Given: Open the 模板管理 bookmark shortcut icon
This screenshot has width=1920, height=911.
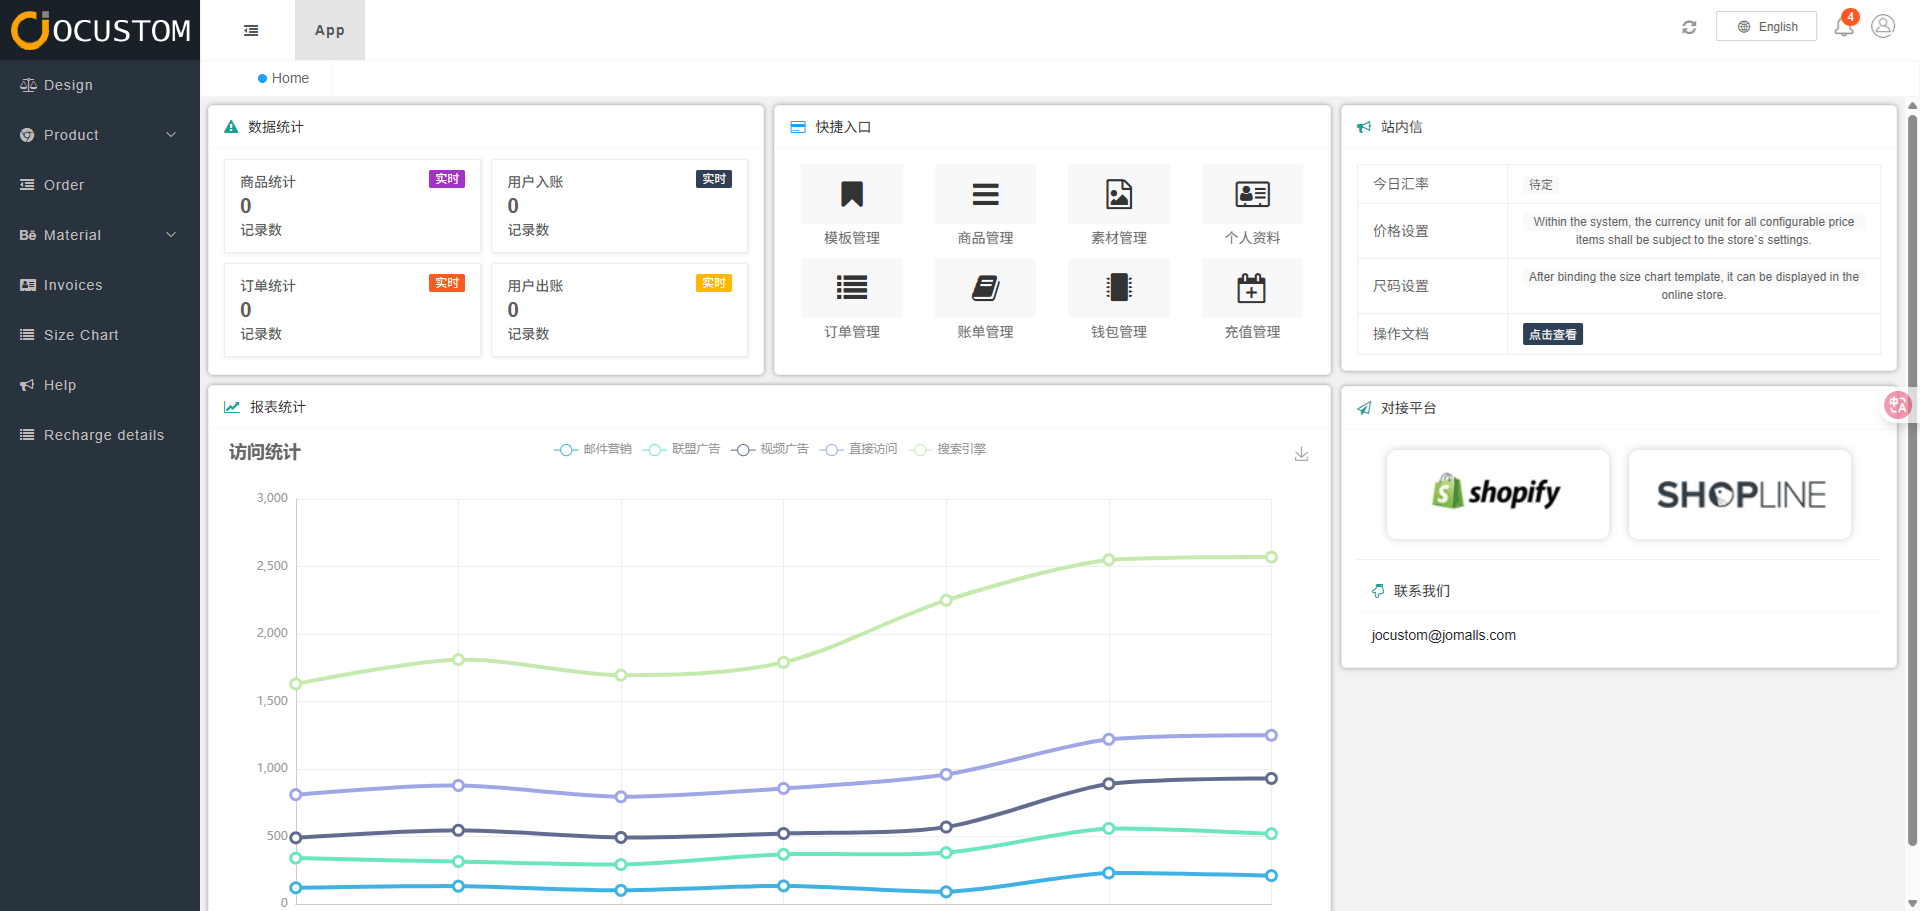Looking at the screenshot, I should (x=851, y=194).
